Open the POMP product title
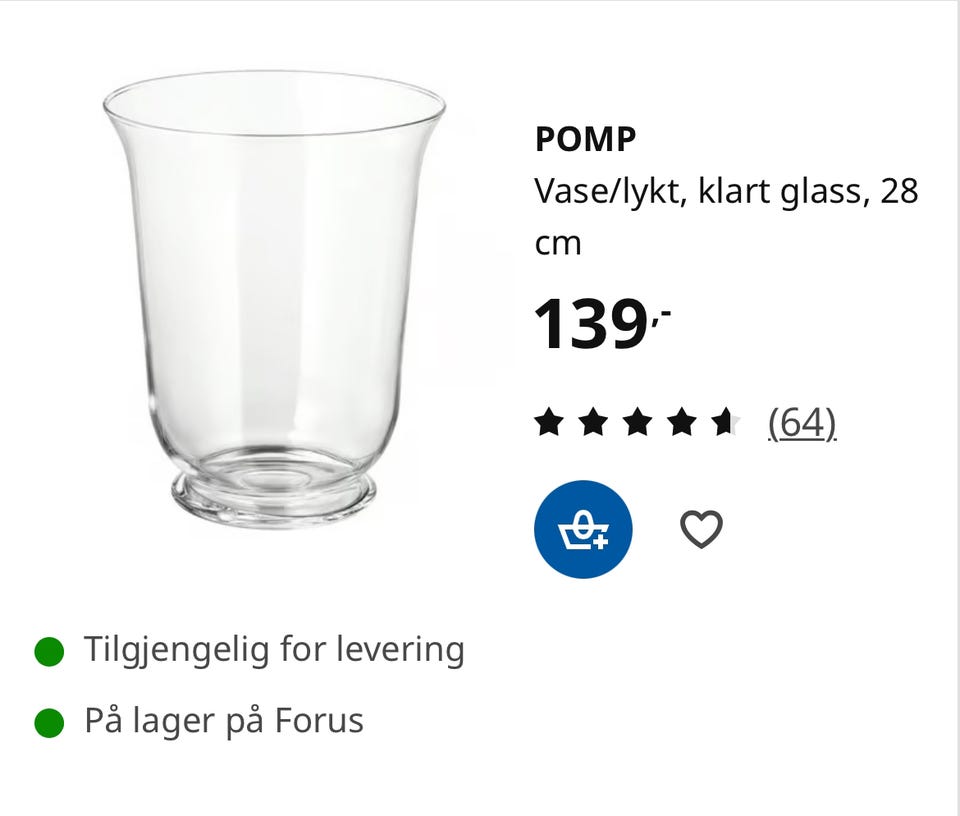 (585, 140)
